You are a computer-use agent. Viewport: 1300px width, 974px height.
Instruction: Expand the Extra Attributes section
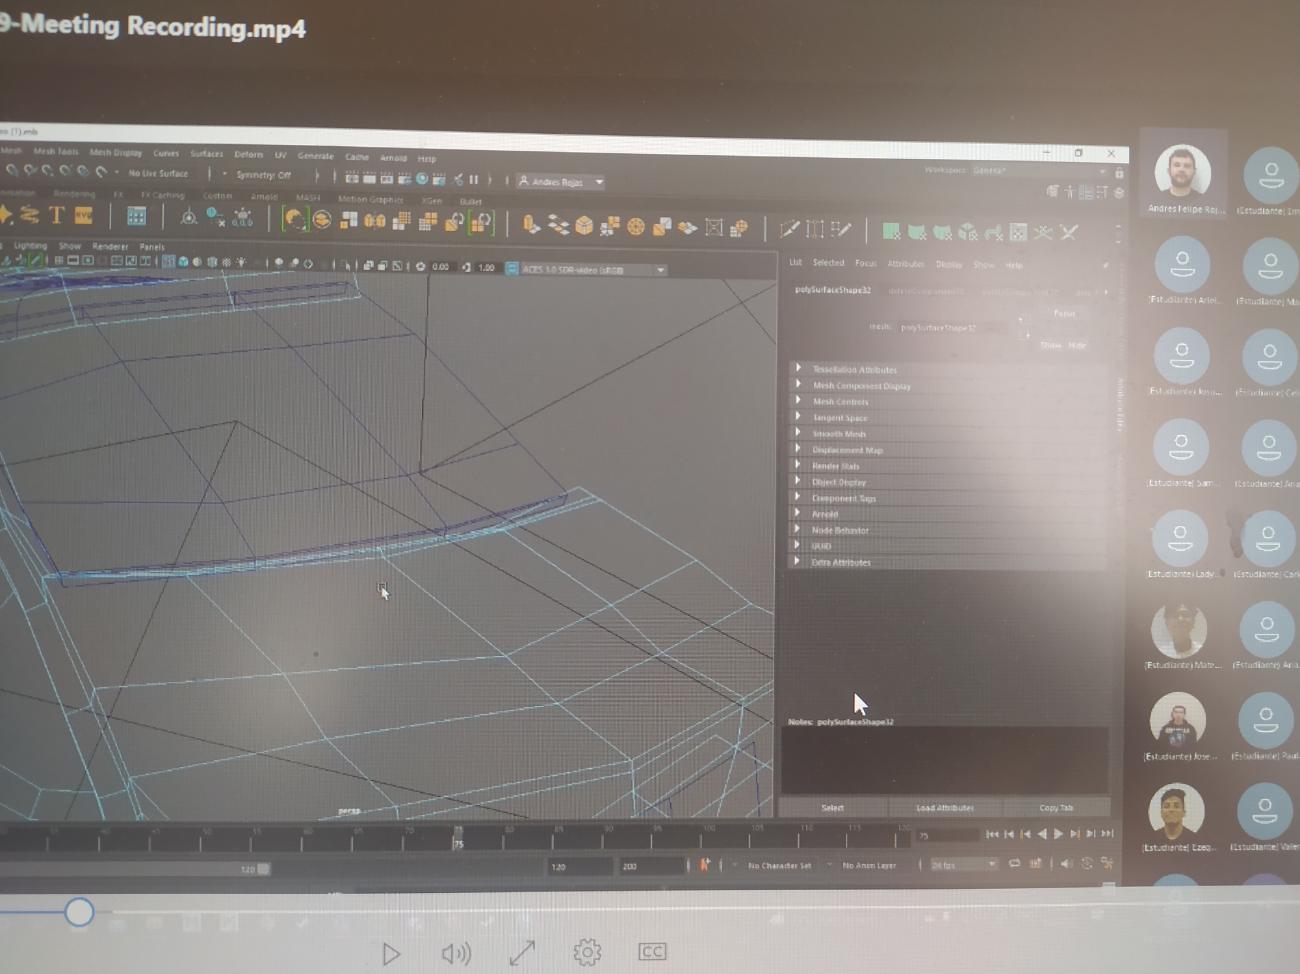(840, 562)
